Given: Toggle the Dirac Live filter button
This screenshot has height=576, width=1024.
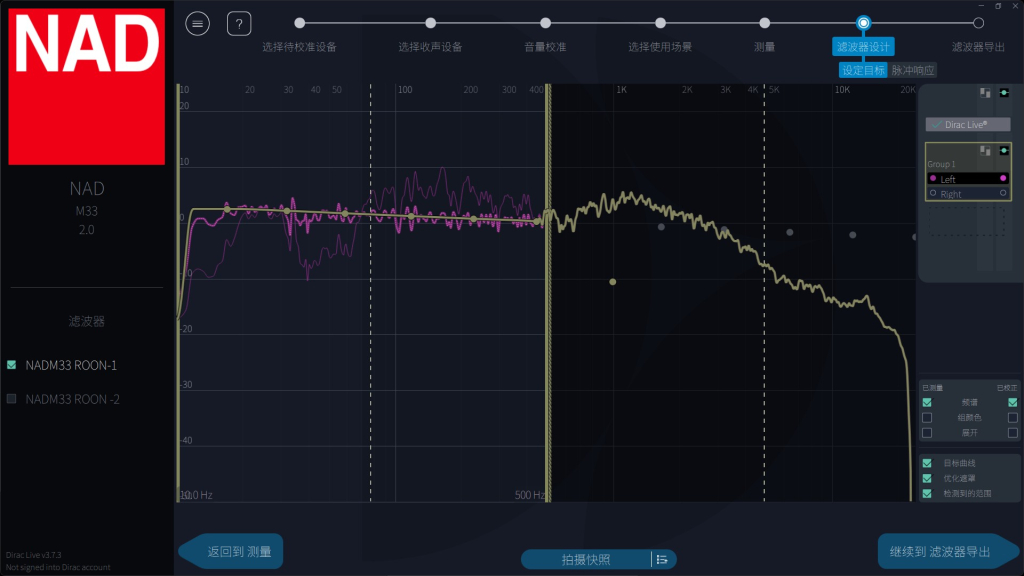Looking at the screenshot, I should (968, 124).
